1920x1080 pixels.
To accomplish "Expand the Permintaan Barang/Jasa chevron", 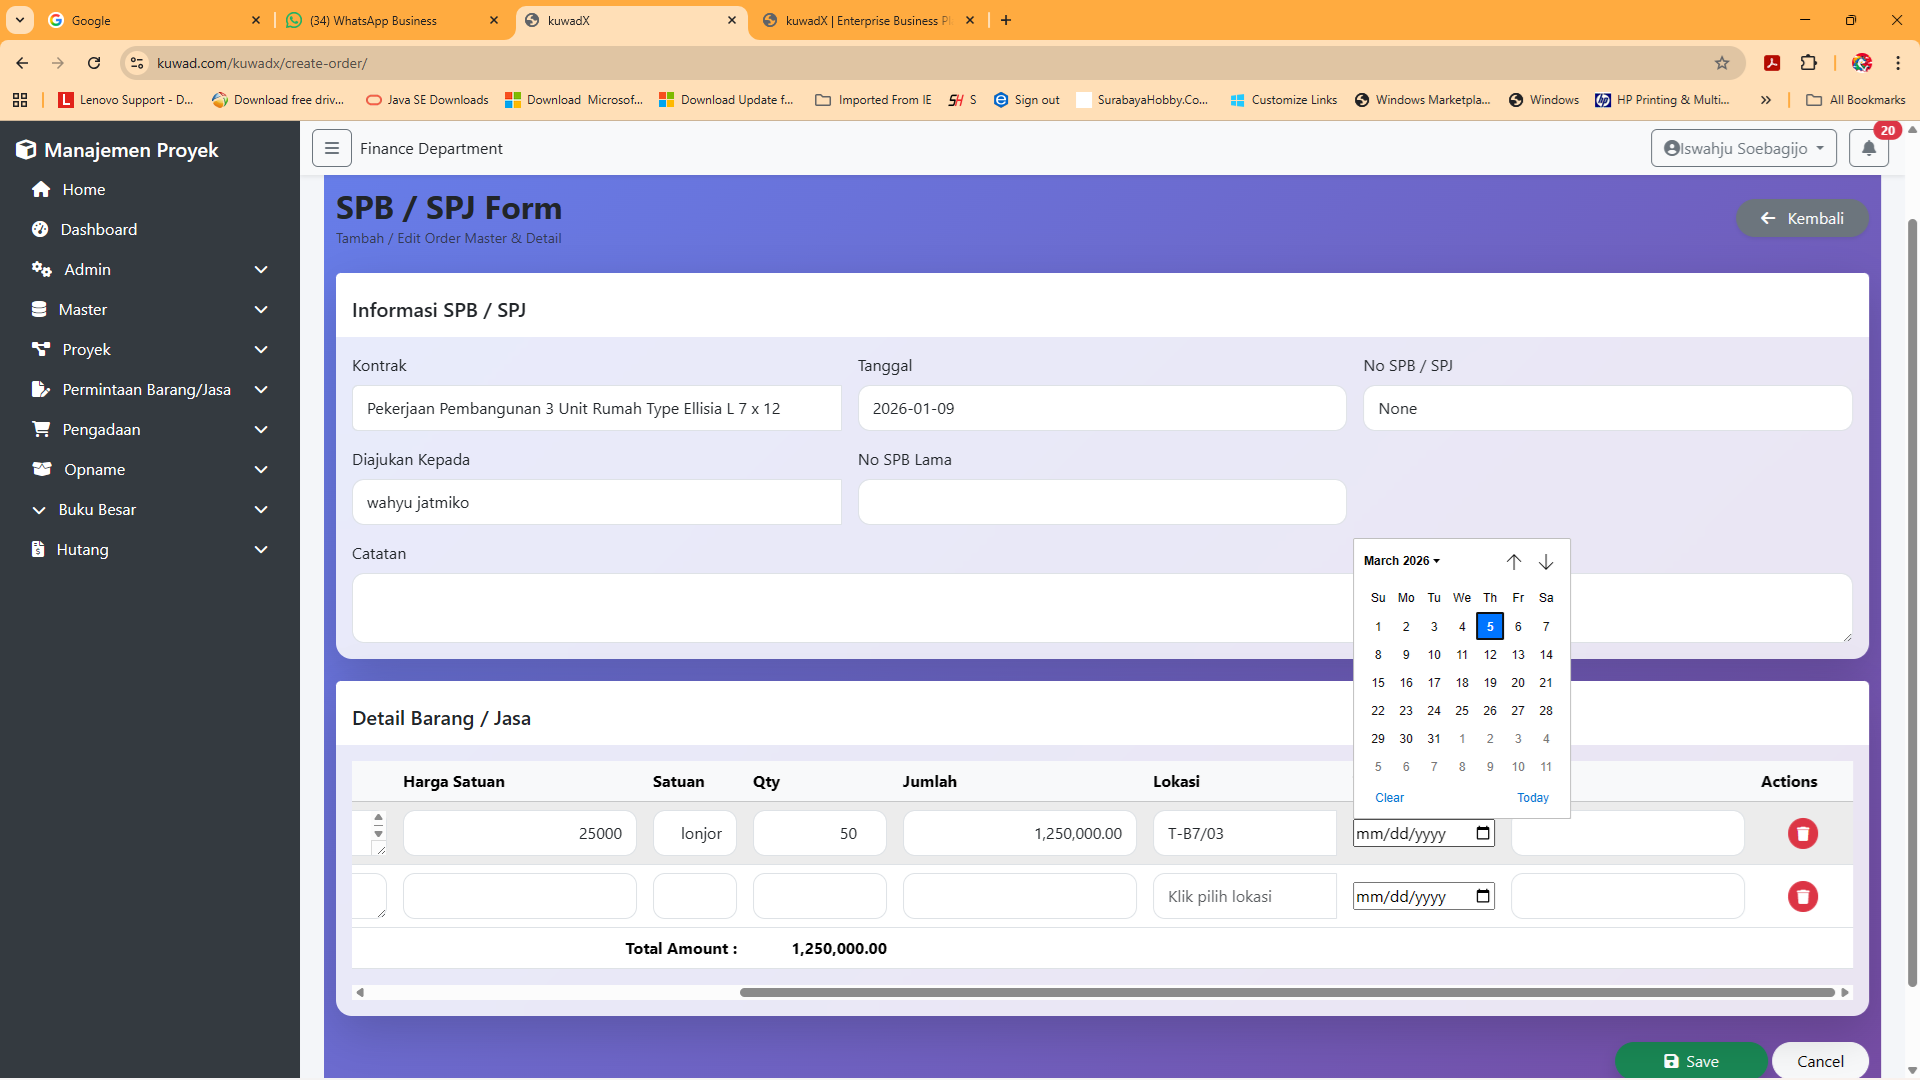I will pos(261,390).
